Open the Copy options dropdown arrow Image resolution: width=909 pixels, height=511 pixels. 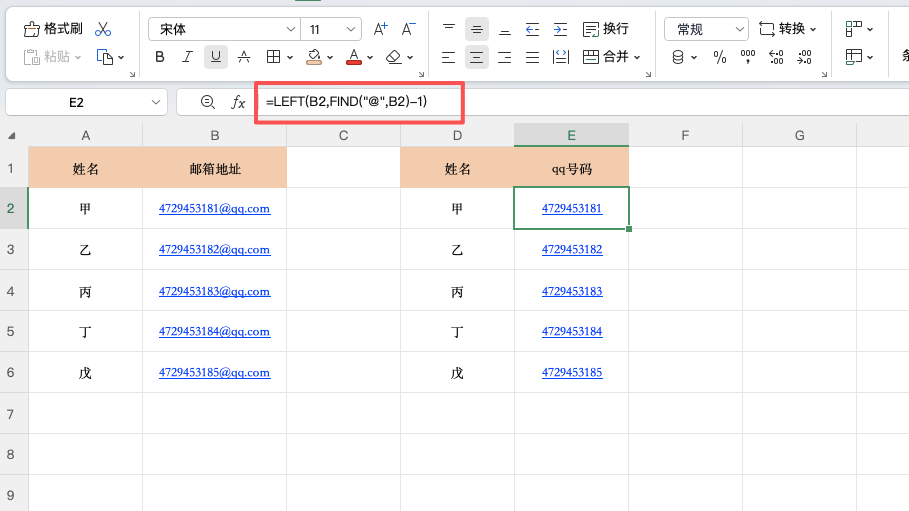(121, 57)
